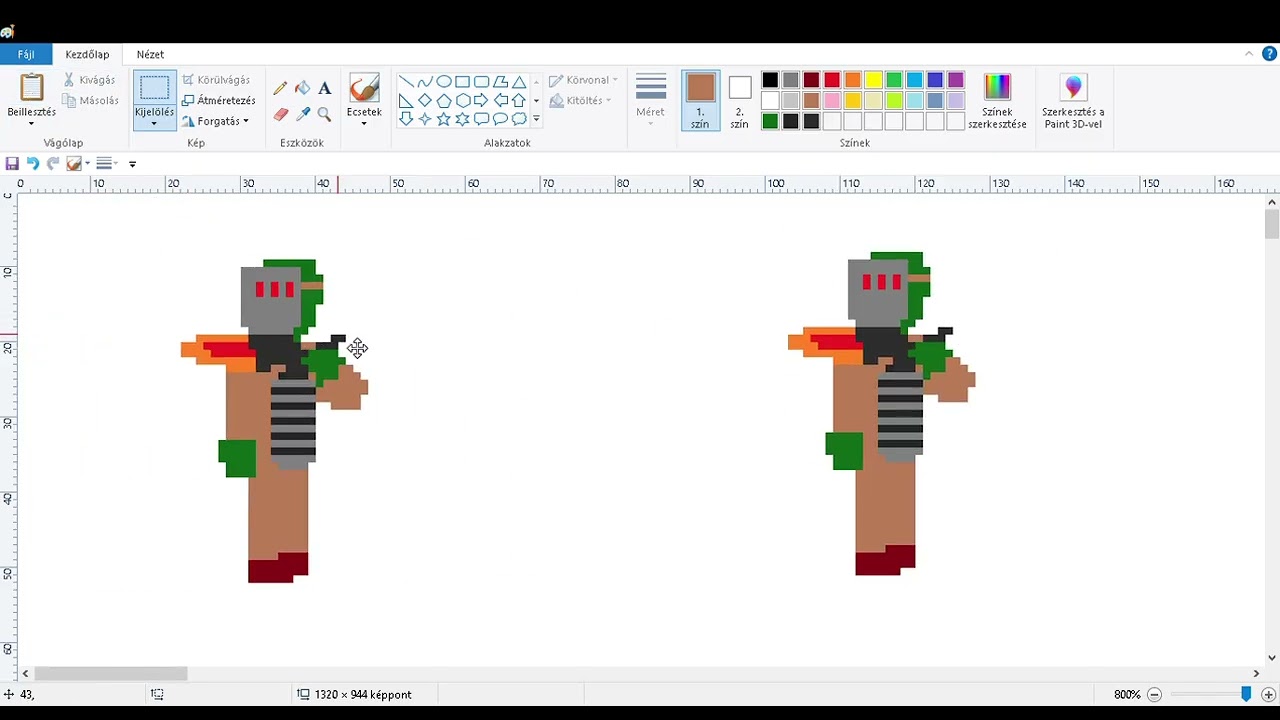Select 2. szín as active color
This screenshot has width=1280, height=720.
click(x=739, y=100)
